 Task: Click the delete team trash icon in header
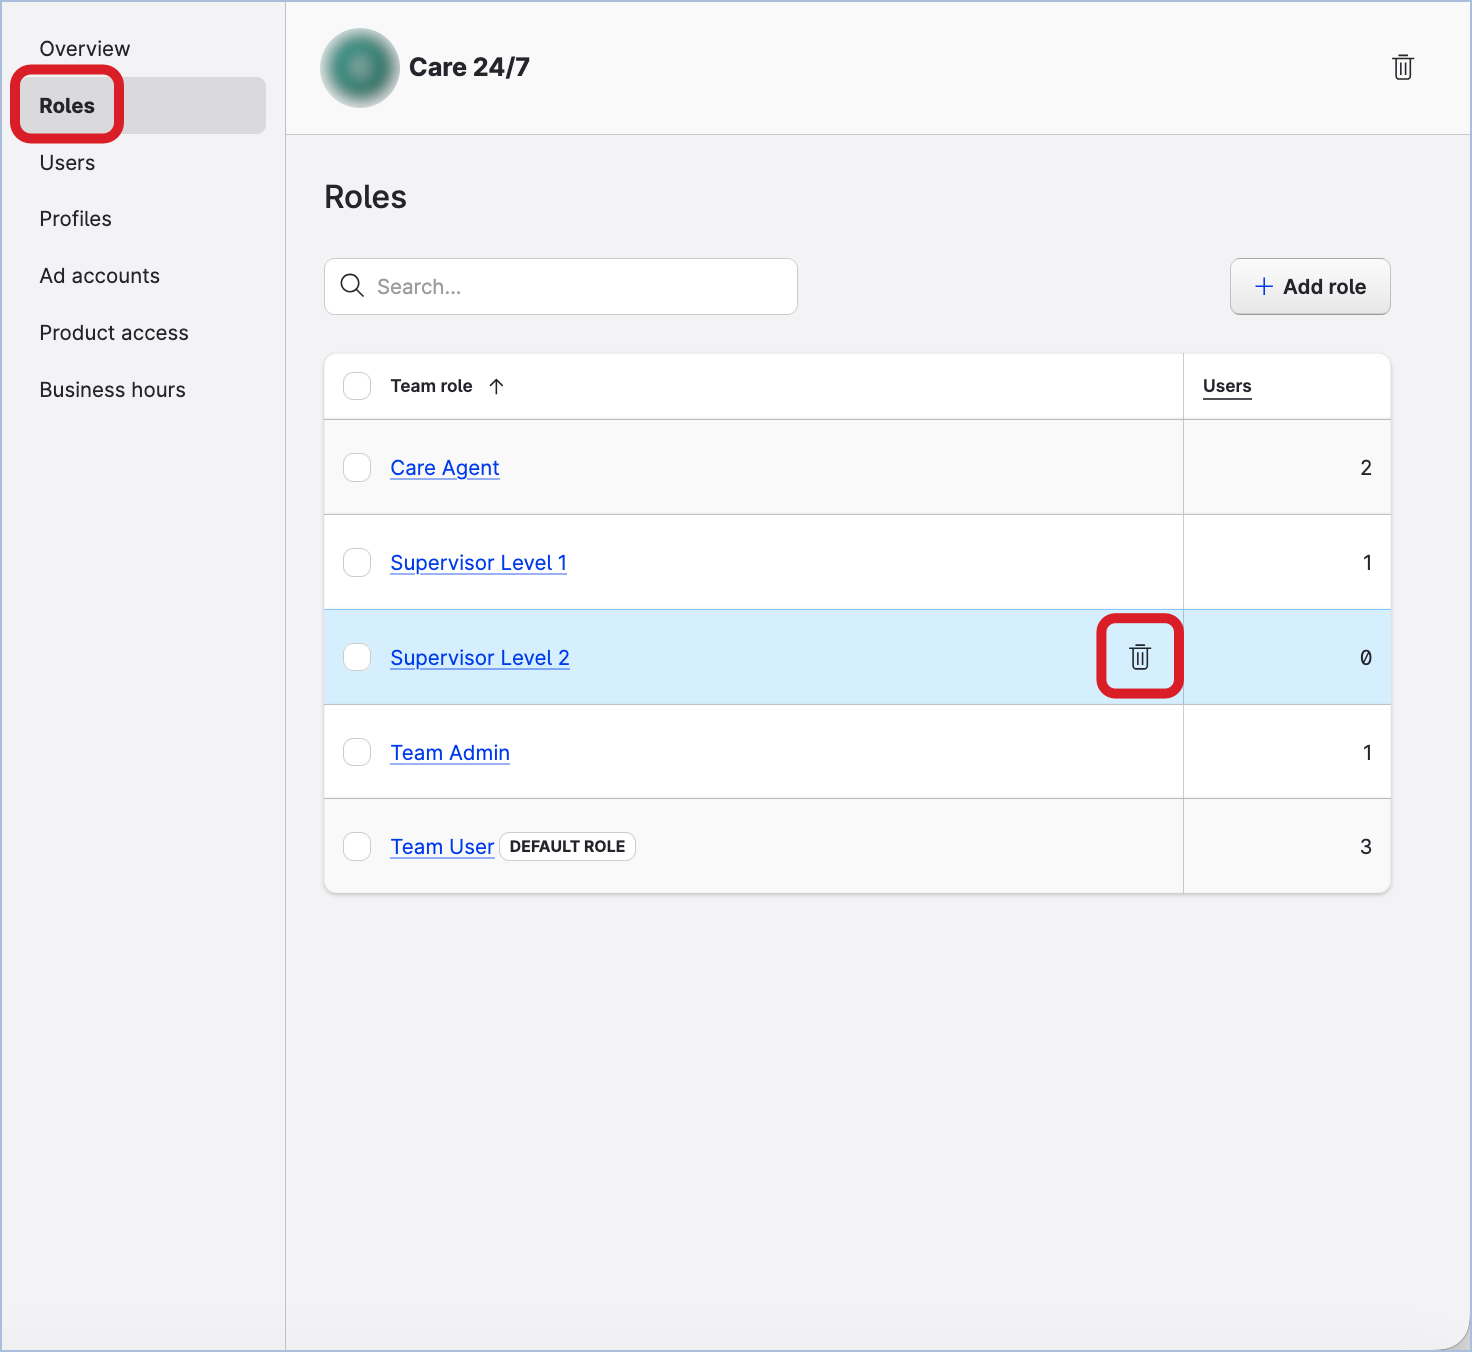click(1402, 67)
